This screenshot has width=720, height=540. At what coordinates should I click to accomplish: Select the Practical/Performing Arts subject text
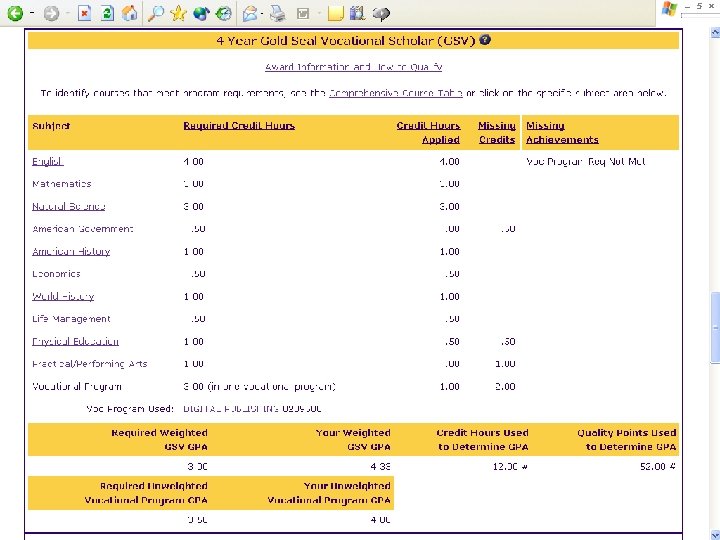90,364
